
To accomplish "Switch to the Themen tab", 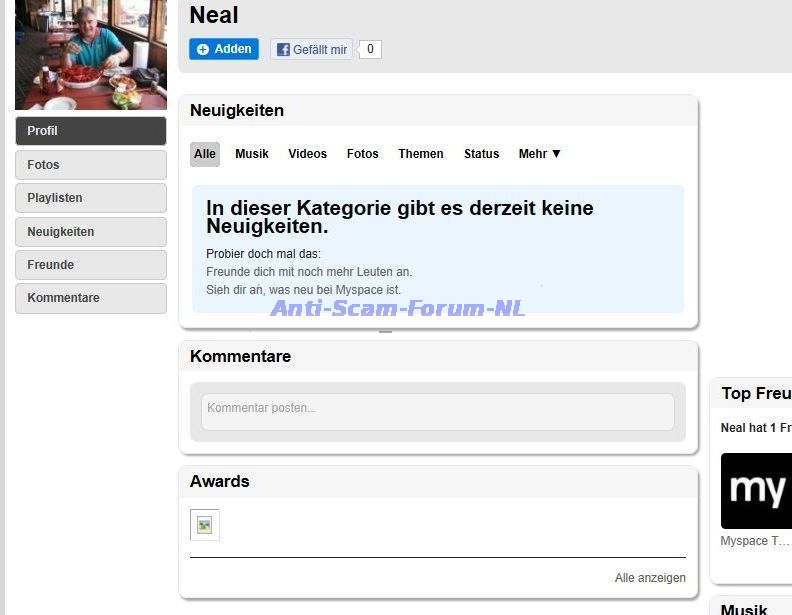I will [x=421, y=154].
